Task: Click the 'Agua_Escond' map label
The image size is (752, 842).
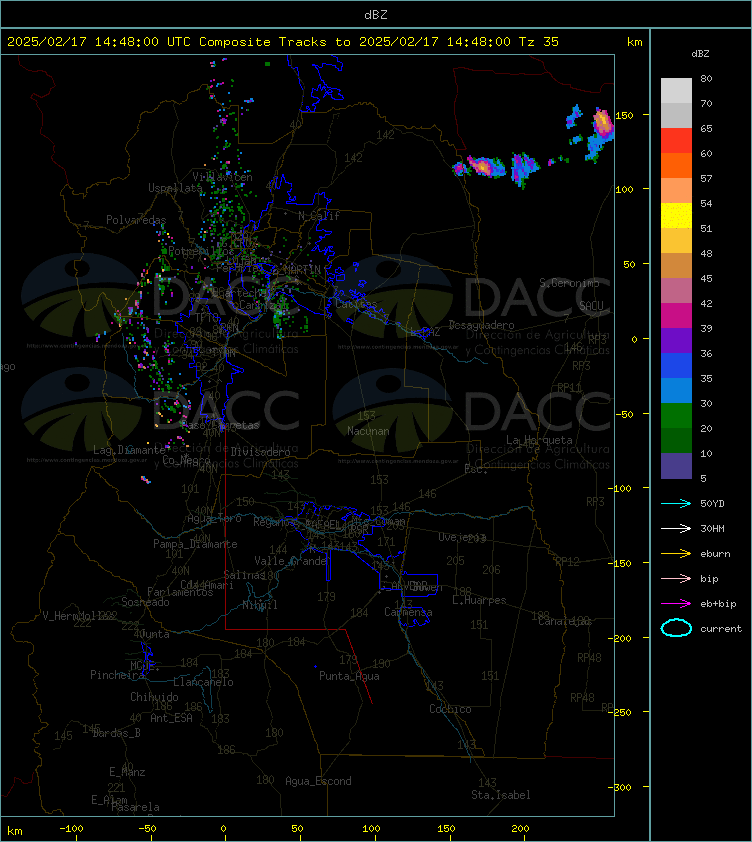Action: 318,781
